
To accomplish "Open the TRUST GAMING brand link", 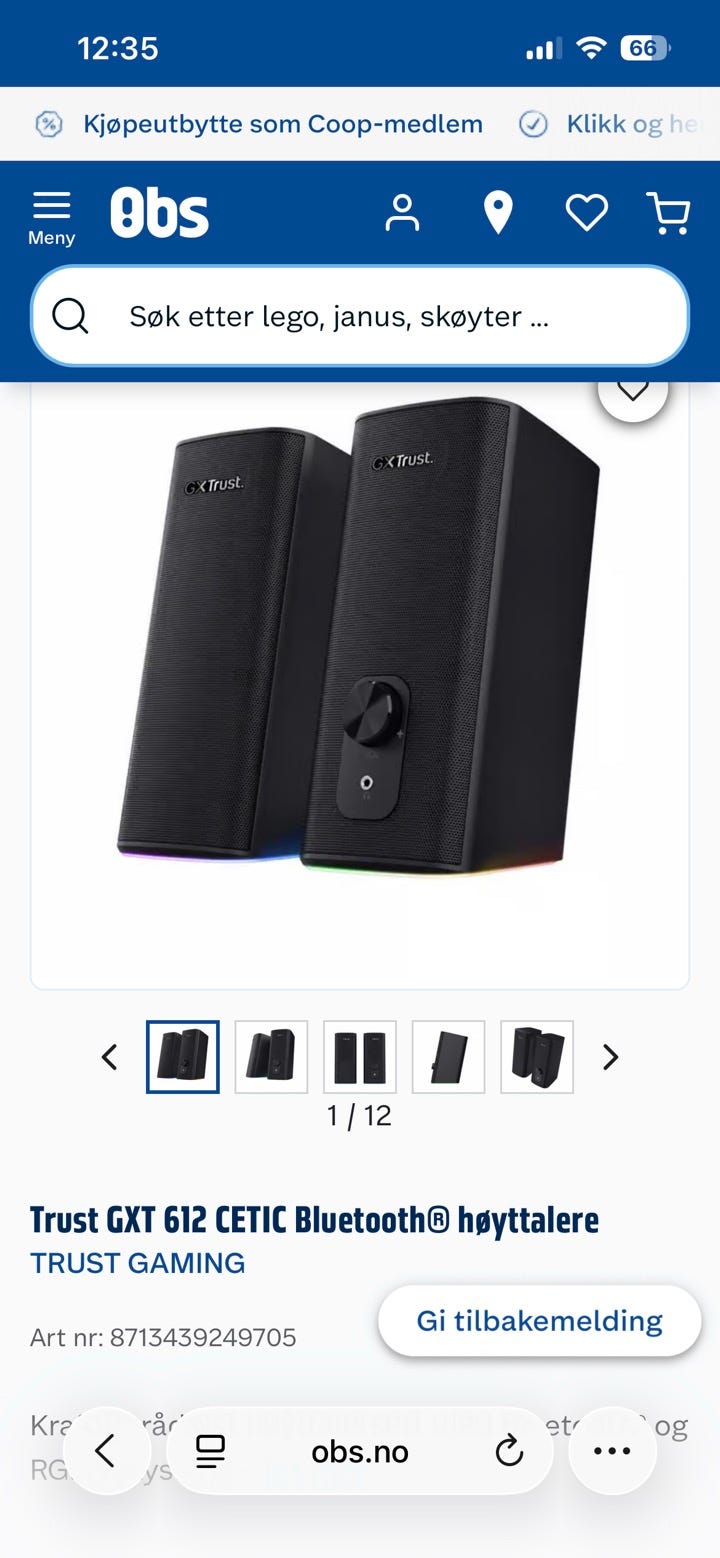I will click(x=138, y=1263).
